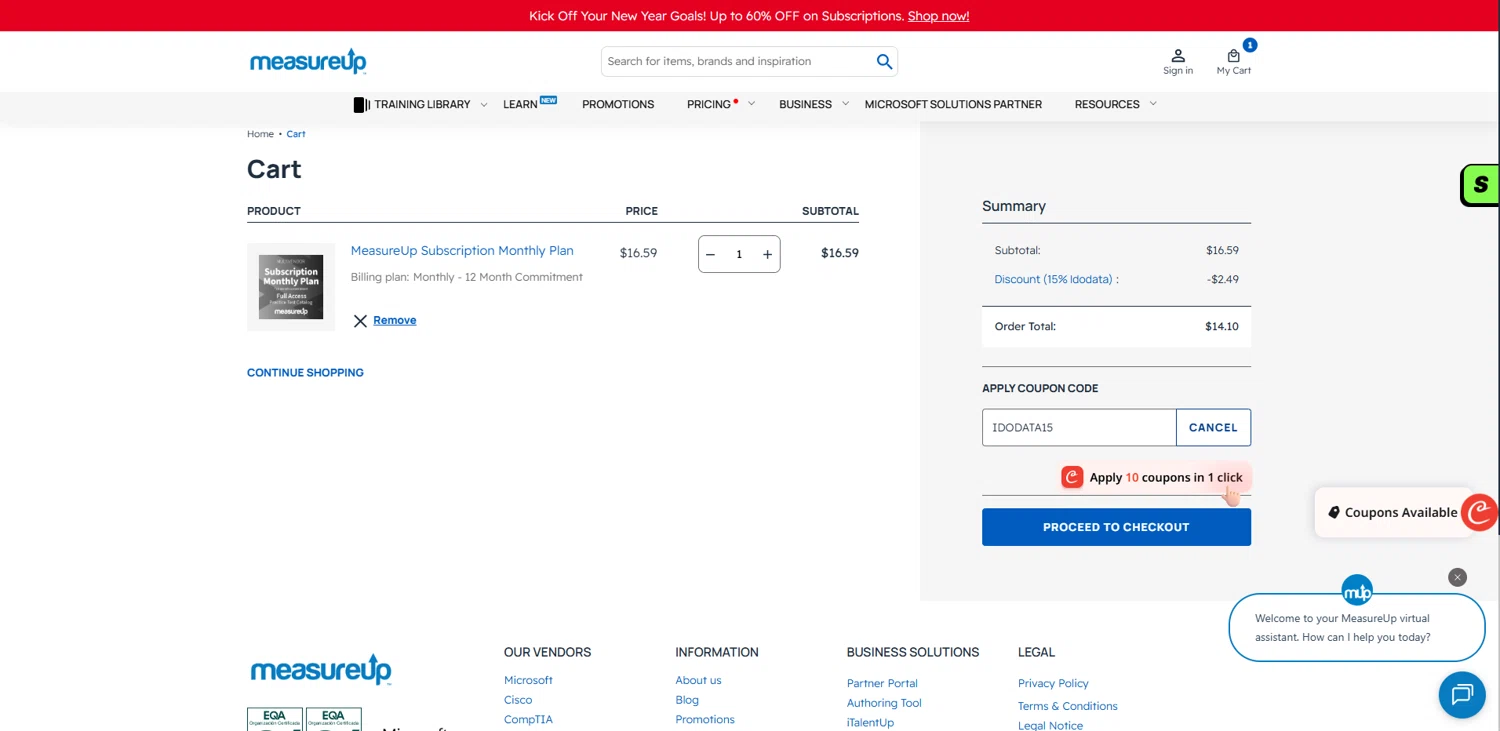The width and height of the screenshot is (1500, 731).
Task: Open the RESOURCES menu item
Action: click(1107, 104)
